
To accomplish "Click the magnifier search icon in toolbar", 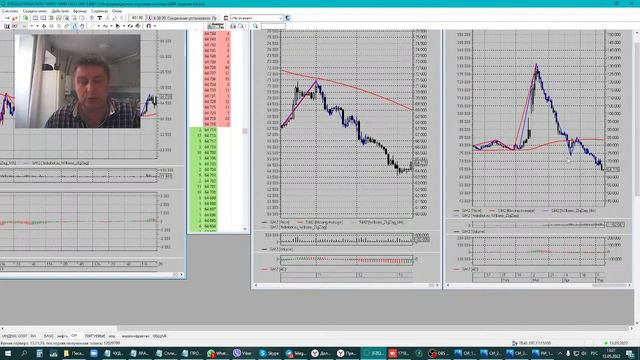I will [x=255, y=26].
